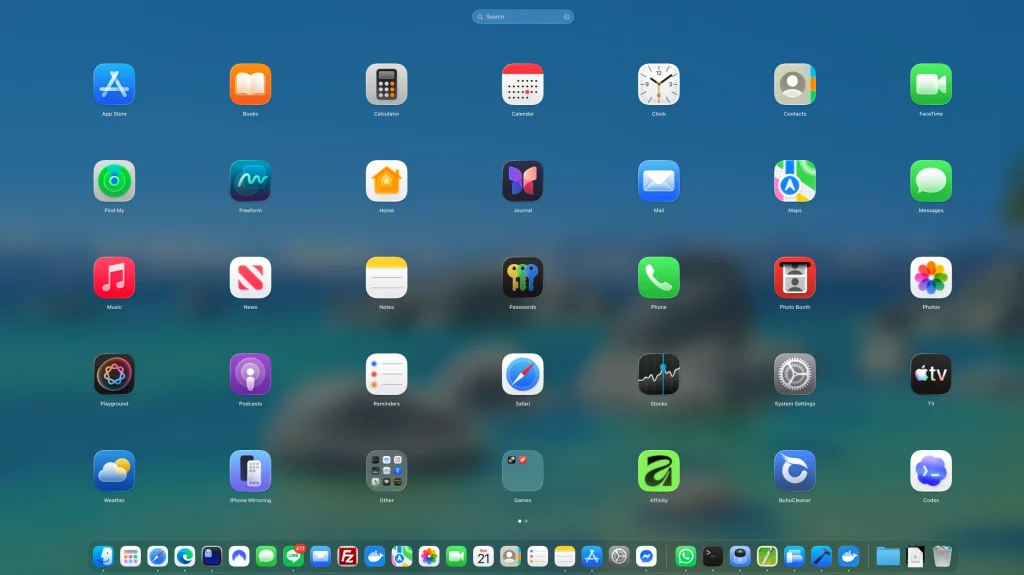Launch the Passwords app
This screenshot has width=1024, height=575.
[x=522, y=278]
